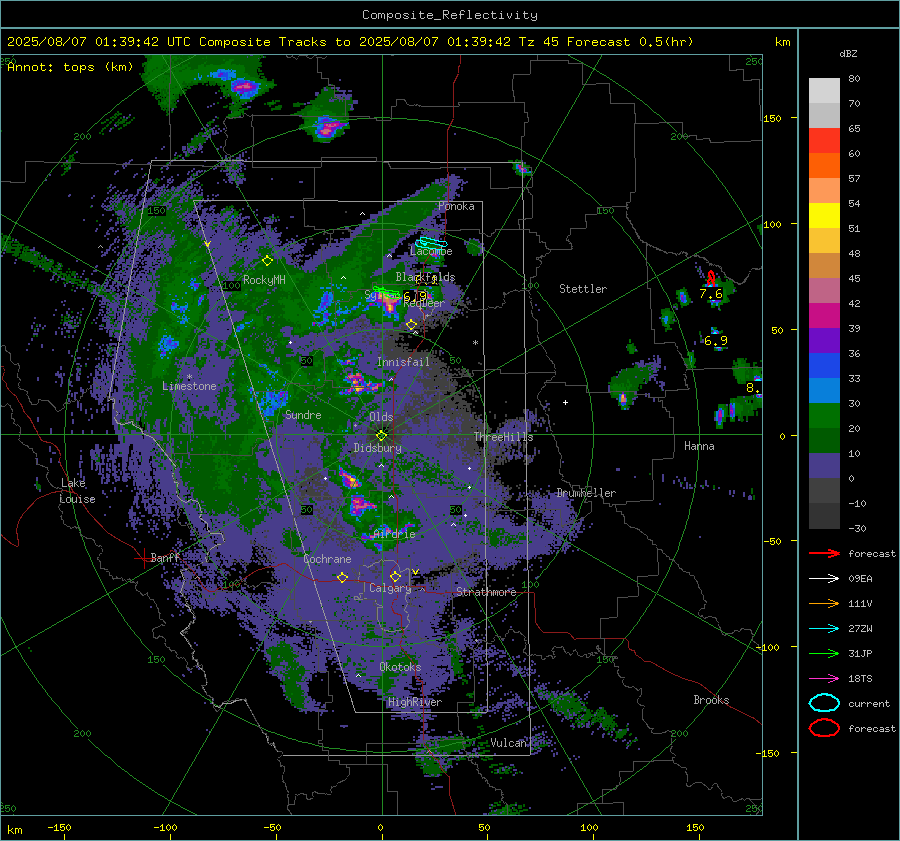This screenshot has height=841, width=900.
Task: Click the Sundre town label
Action: click(303, 414)
